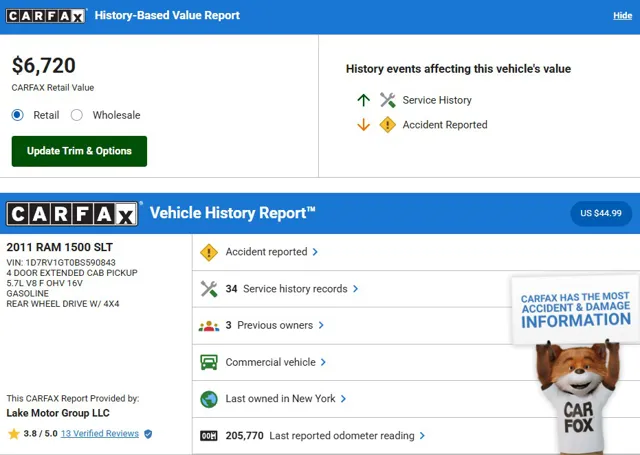Click the Service History value event text
Viewport: 640px width, 455px height.
(437, 100)
